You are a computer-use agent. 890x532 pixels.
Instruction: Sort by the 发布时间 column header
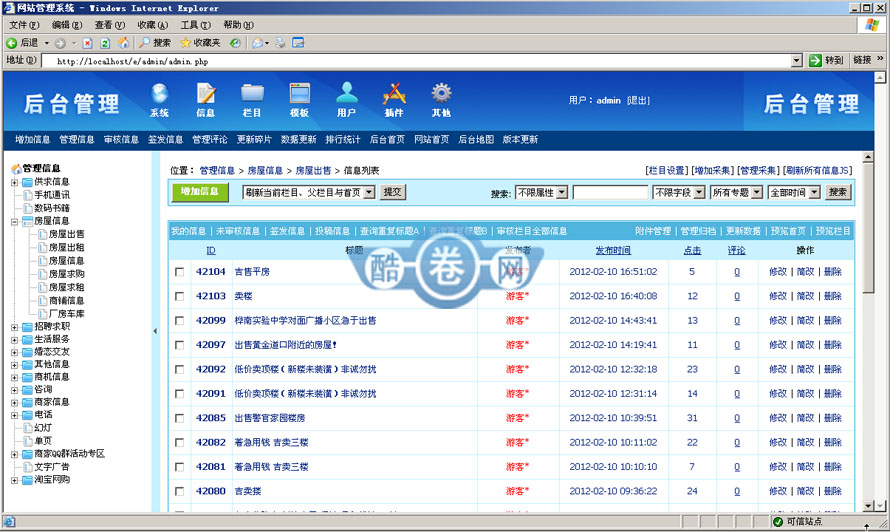tap(613, 250)
